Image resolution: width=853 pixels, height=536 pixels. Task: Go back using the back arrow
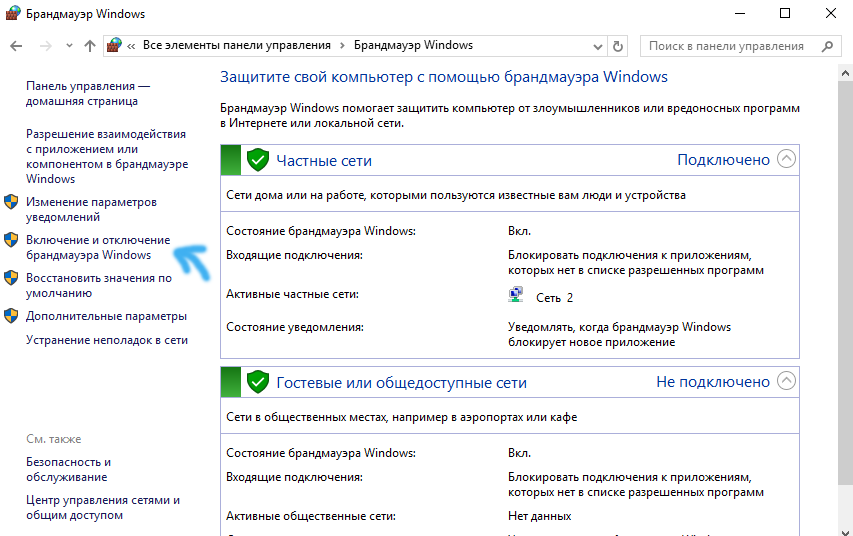(x=16, y=46)
